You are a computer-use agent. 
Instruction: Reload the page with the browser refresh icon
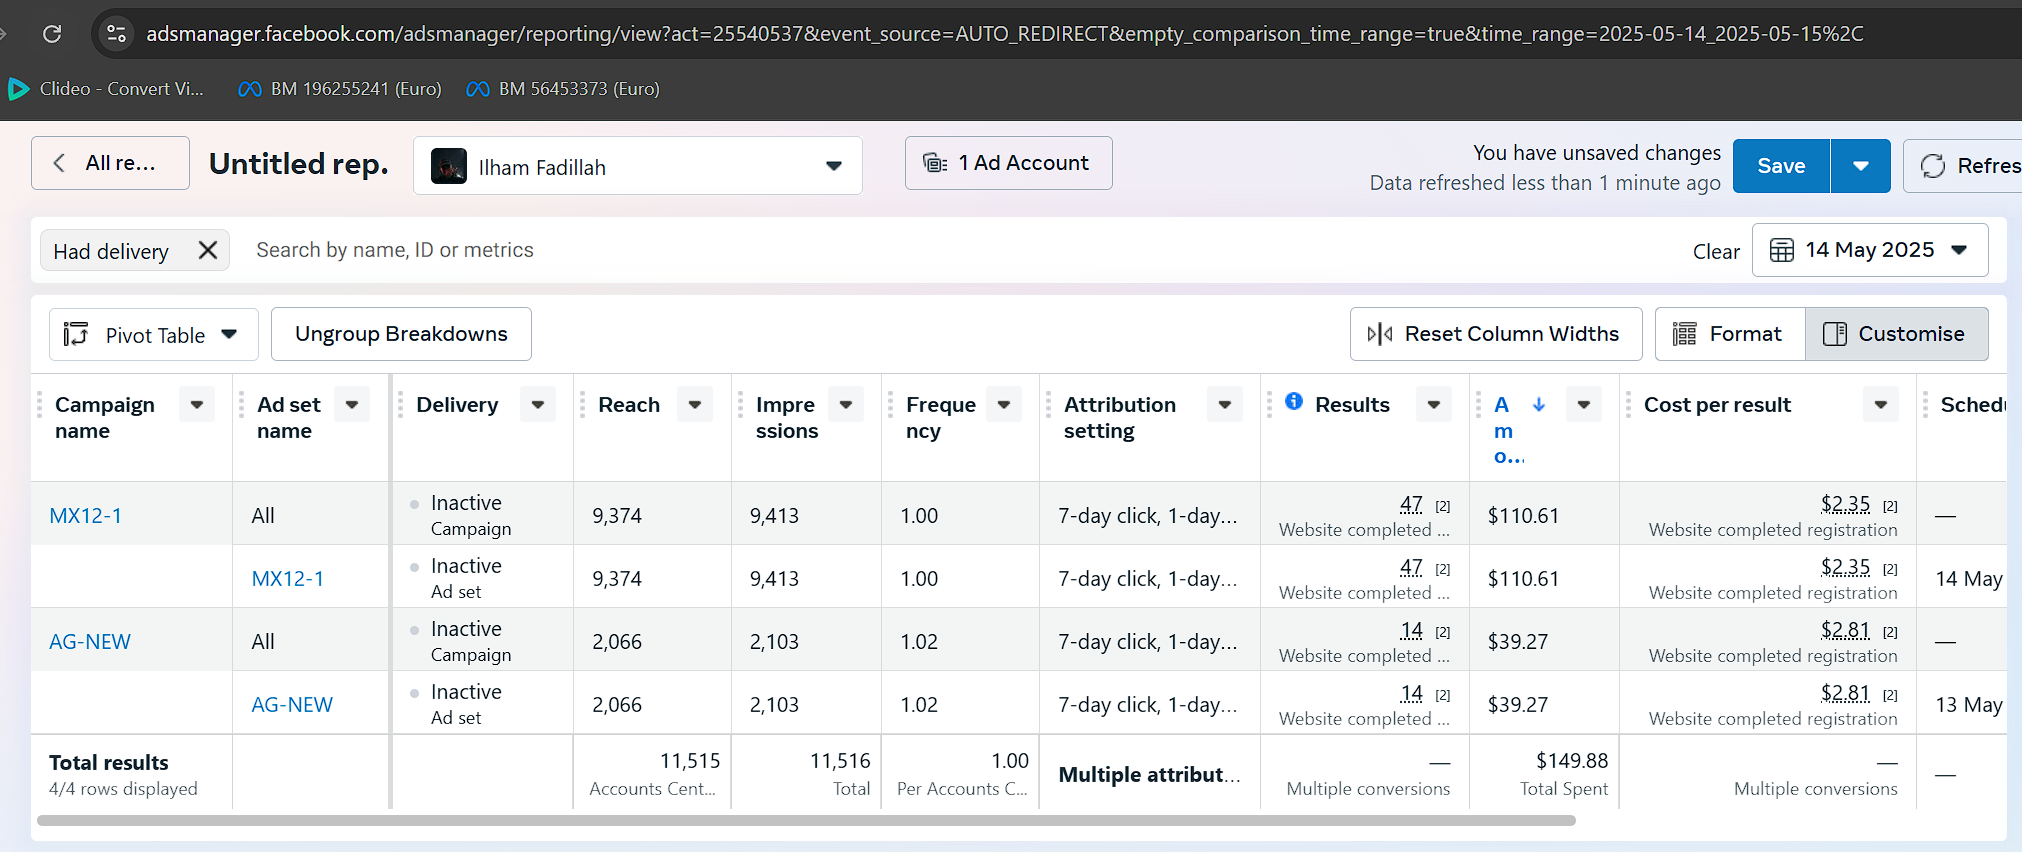click(x=52, y=34)
